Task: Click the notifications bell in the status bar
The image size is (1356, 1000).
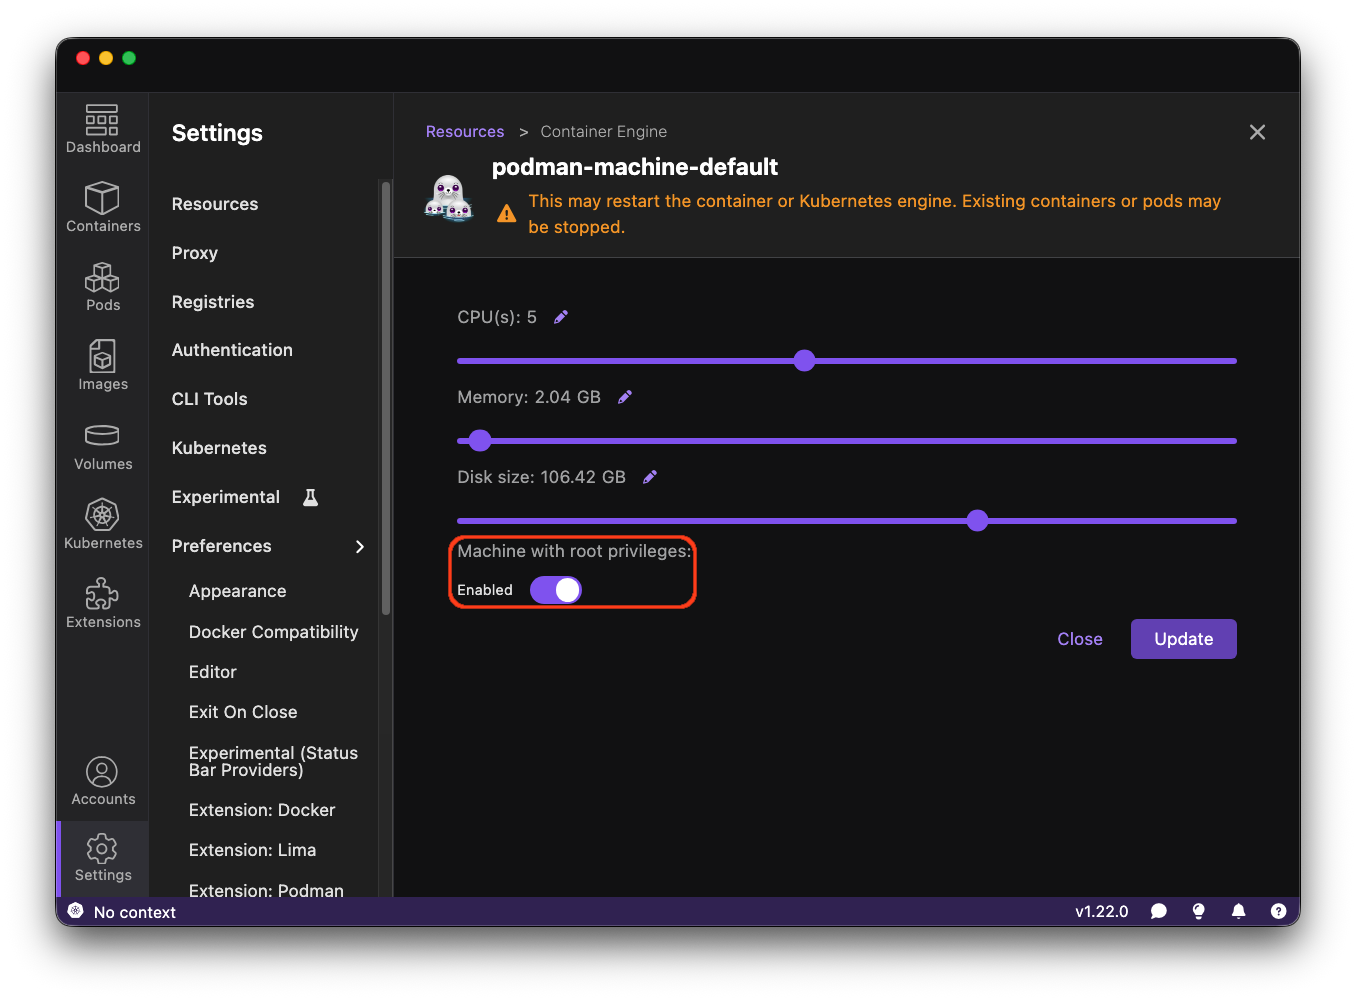Action: [x=1238, y=911]
